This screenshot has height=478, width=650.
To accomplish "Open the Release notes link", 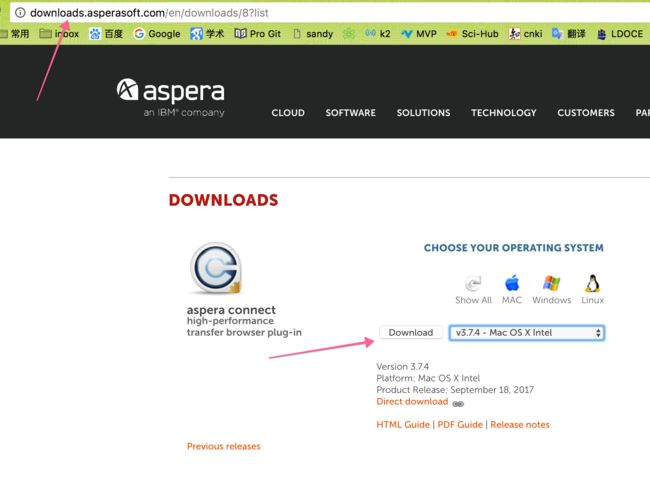I will click(520, 425).
